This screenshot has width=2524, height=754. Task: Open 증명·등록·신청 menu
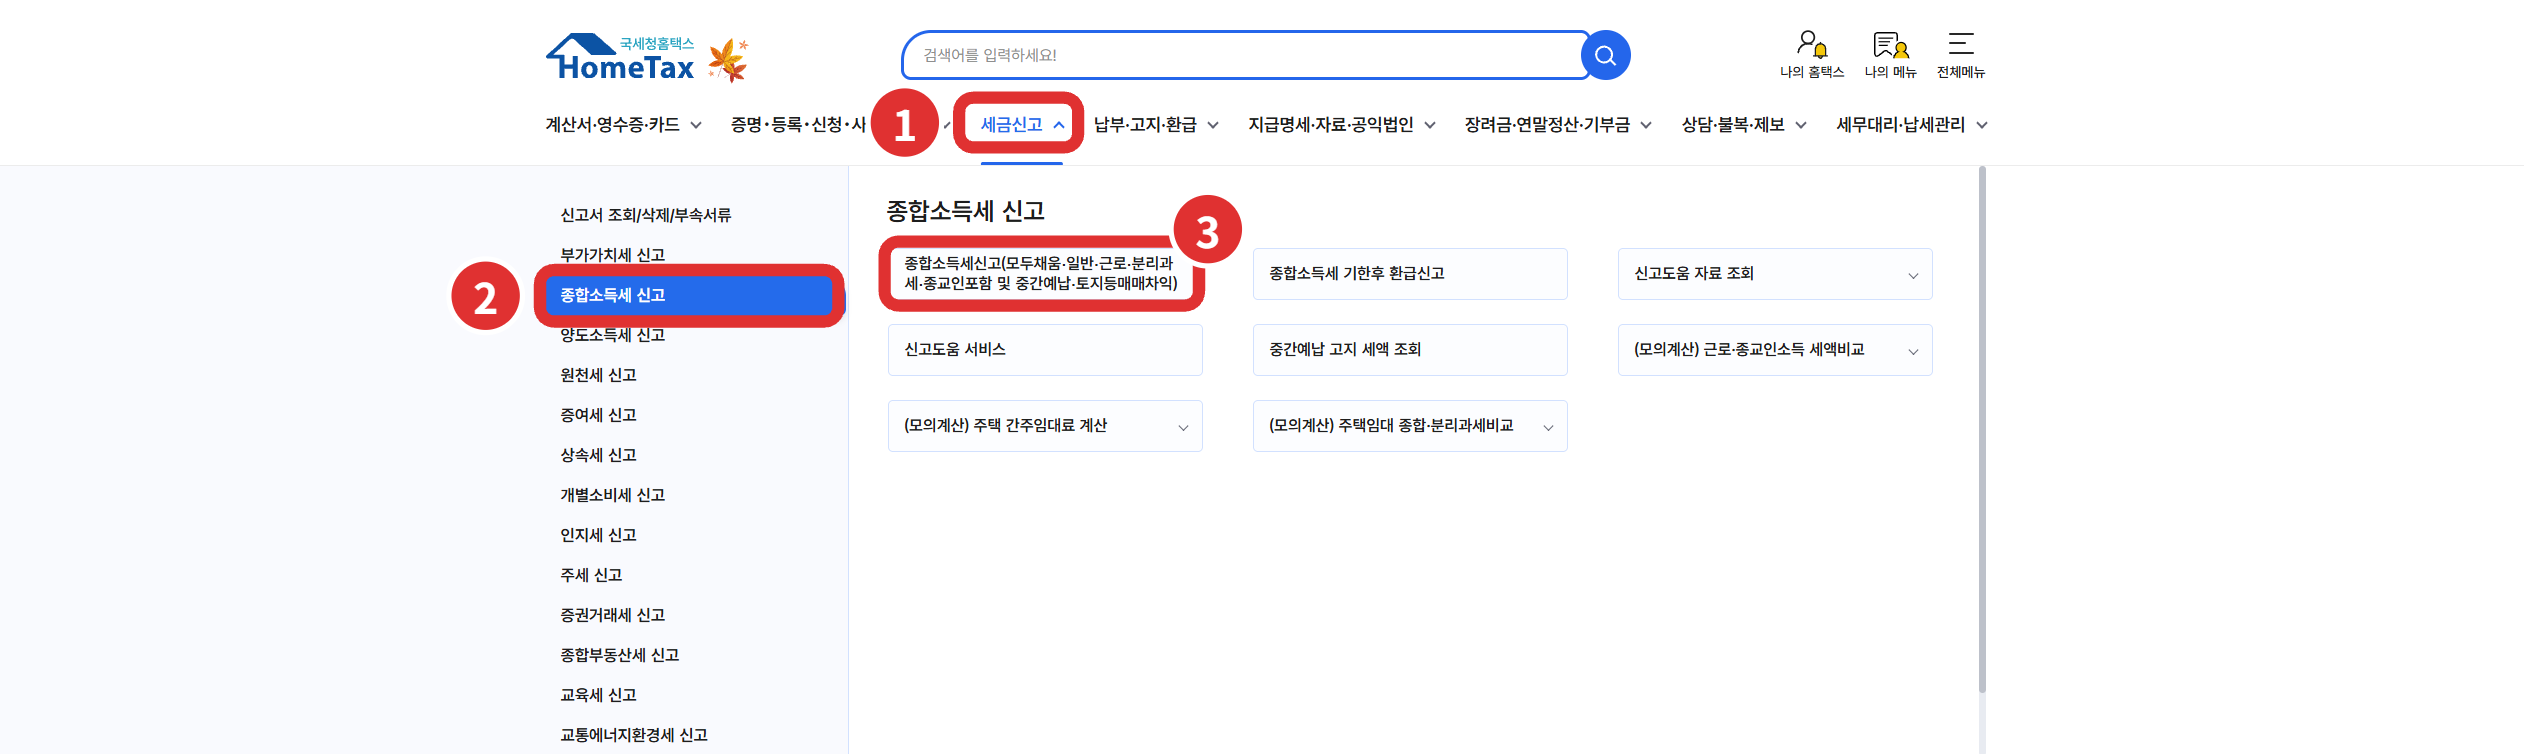[x=798, y=125]
